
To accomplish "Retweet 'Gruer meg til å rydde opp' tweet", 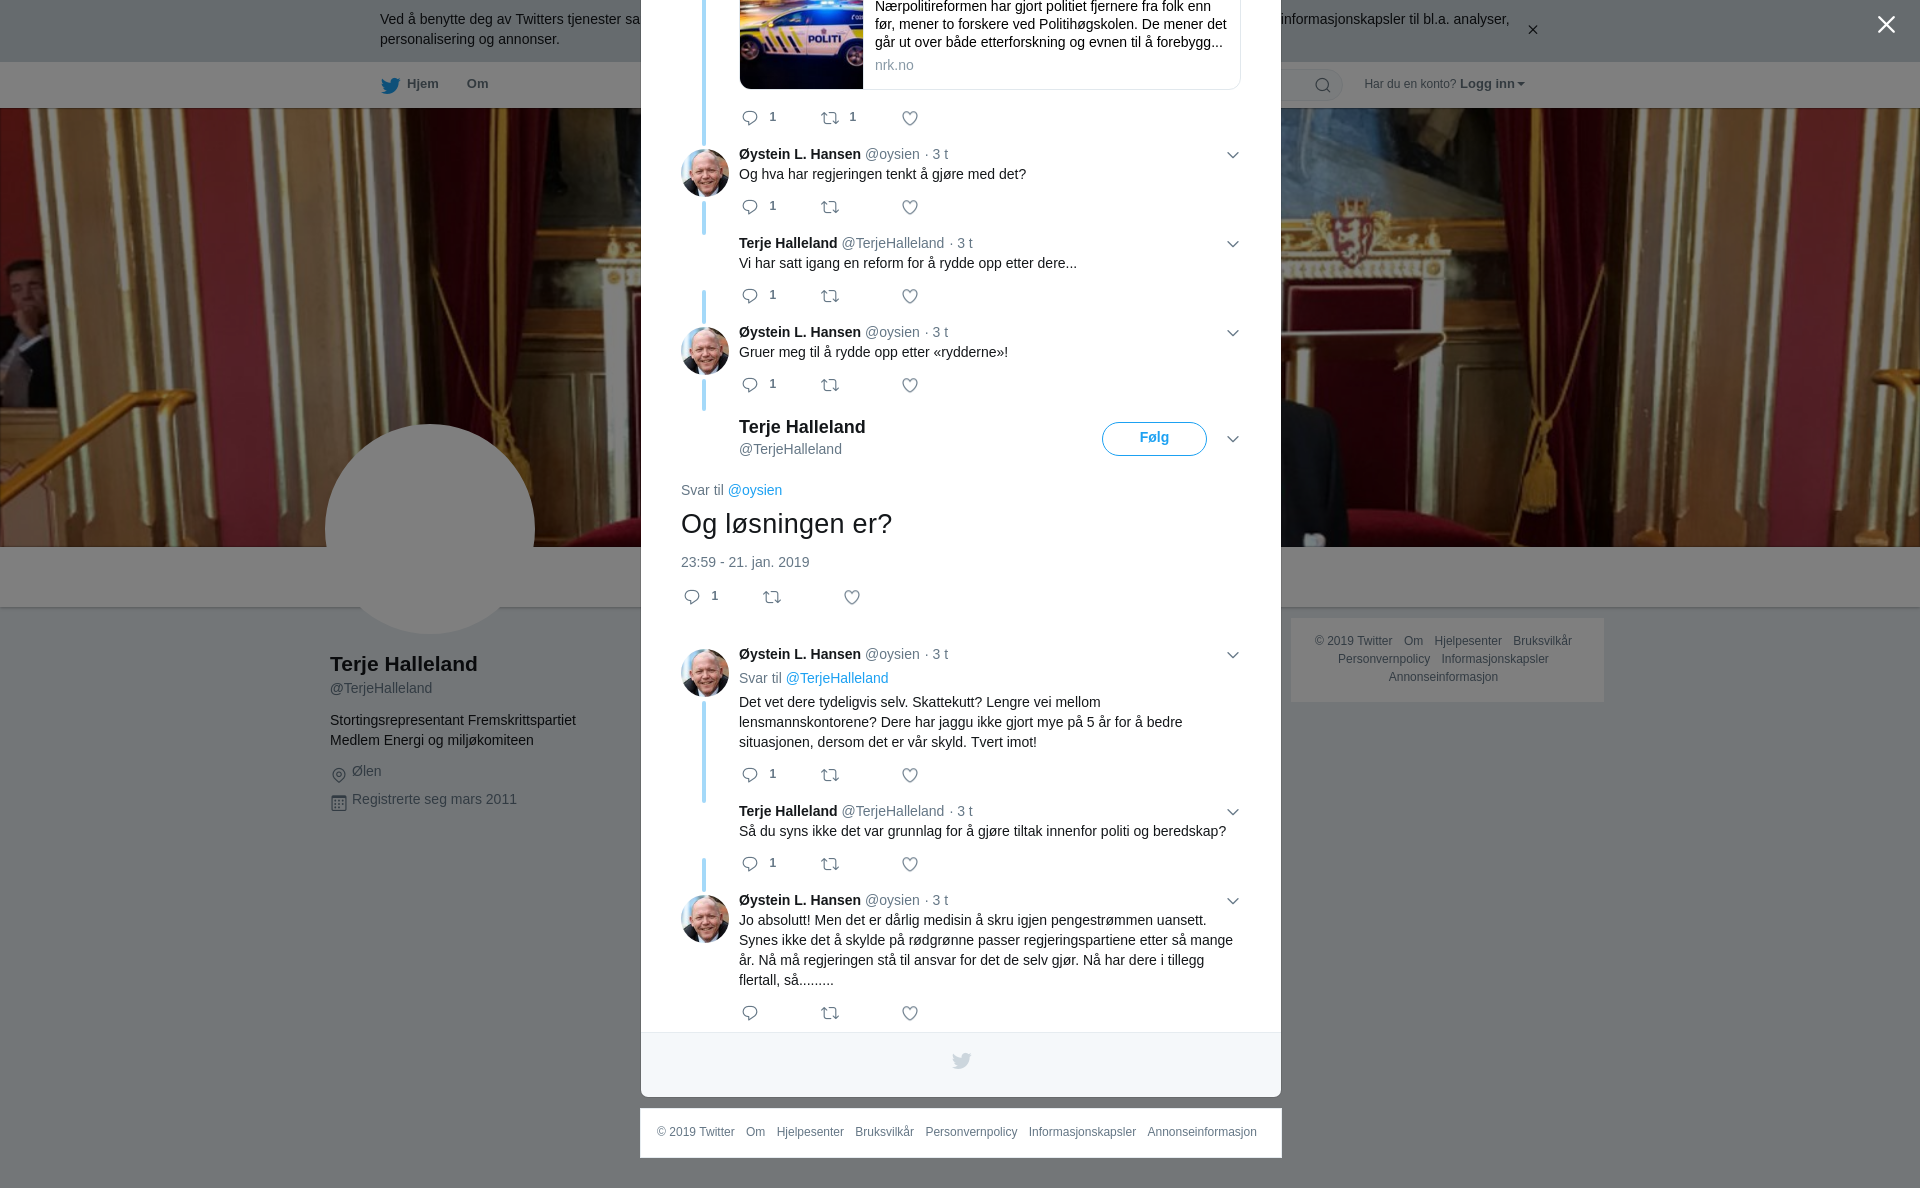I will (x=830, y=386).
